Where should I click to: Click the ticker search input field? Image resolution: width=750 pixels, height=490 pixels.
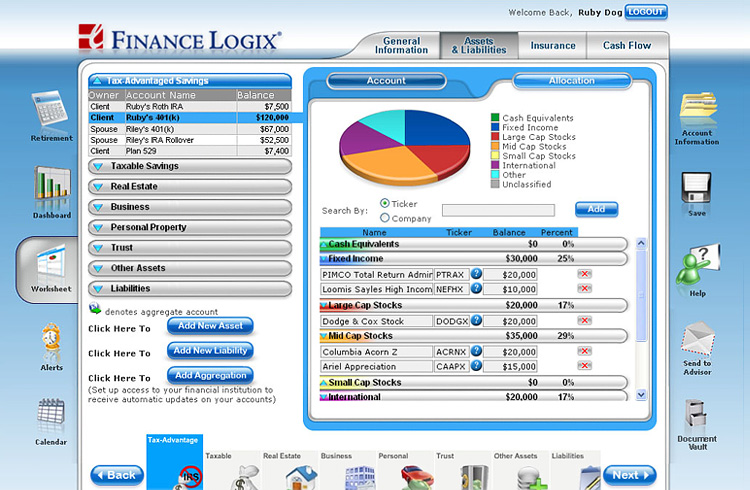498,210
